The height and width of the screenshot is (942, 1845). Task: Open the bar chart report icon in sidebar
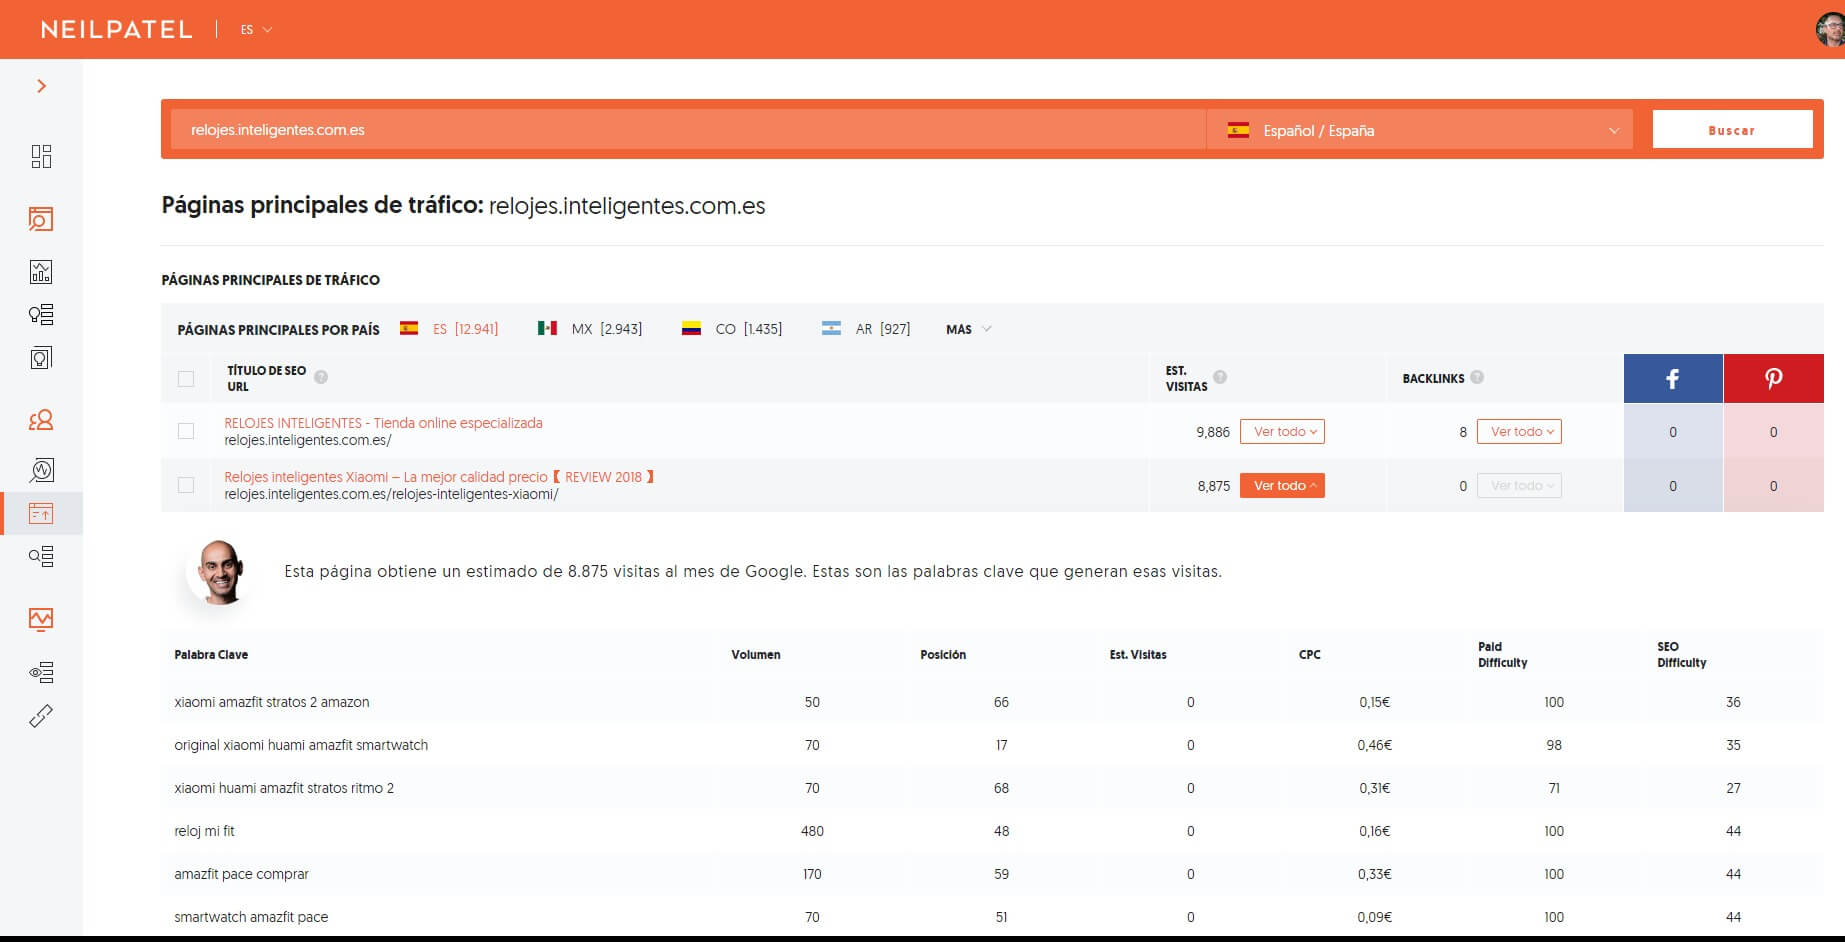[41, 272]
